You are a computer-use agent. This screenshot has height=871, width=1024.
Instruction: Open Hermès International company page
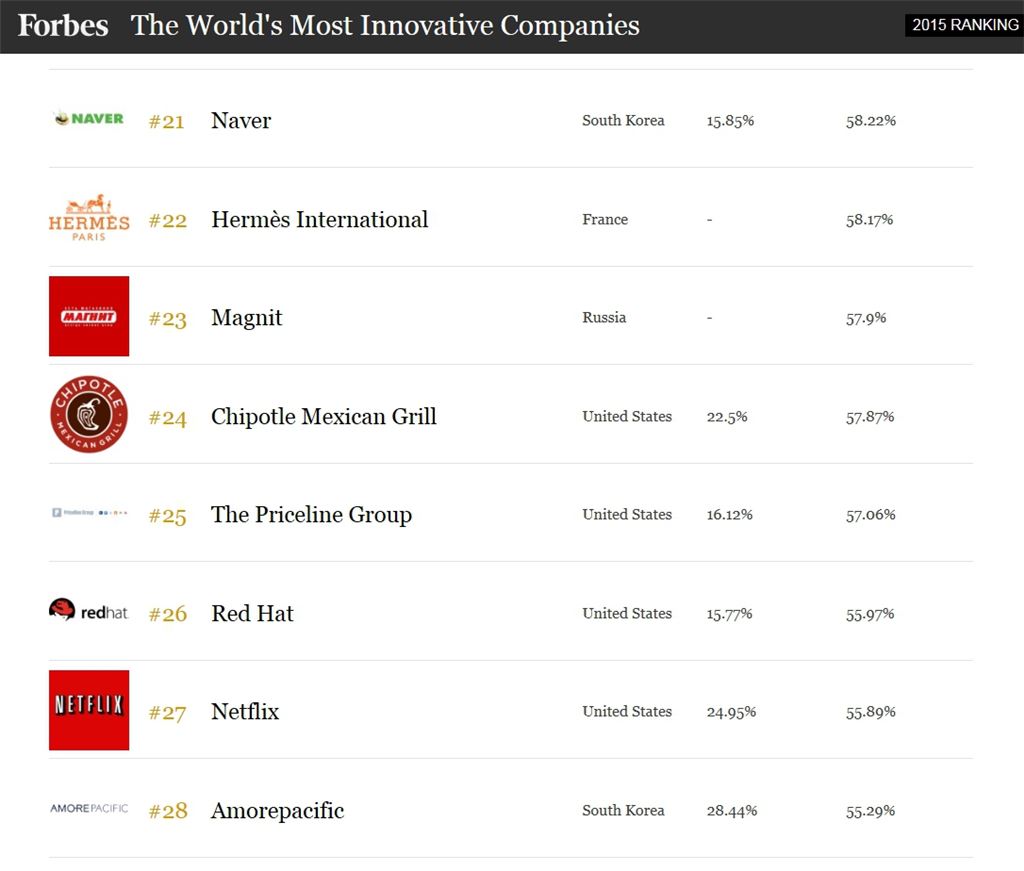[x=319, y=220]
